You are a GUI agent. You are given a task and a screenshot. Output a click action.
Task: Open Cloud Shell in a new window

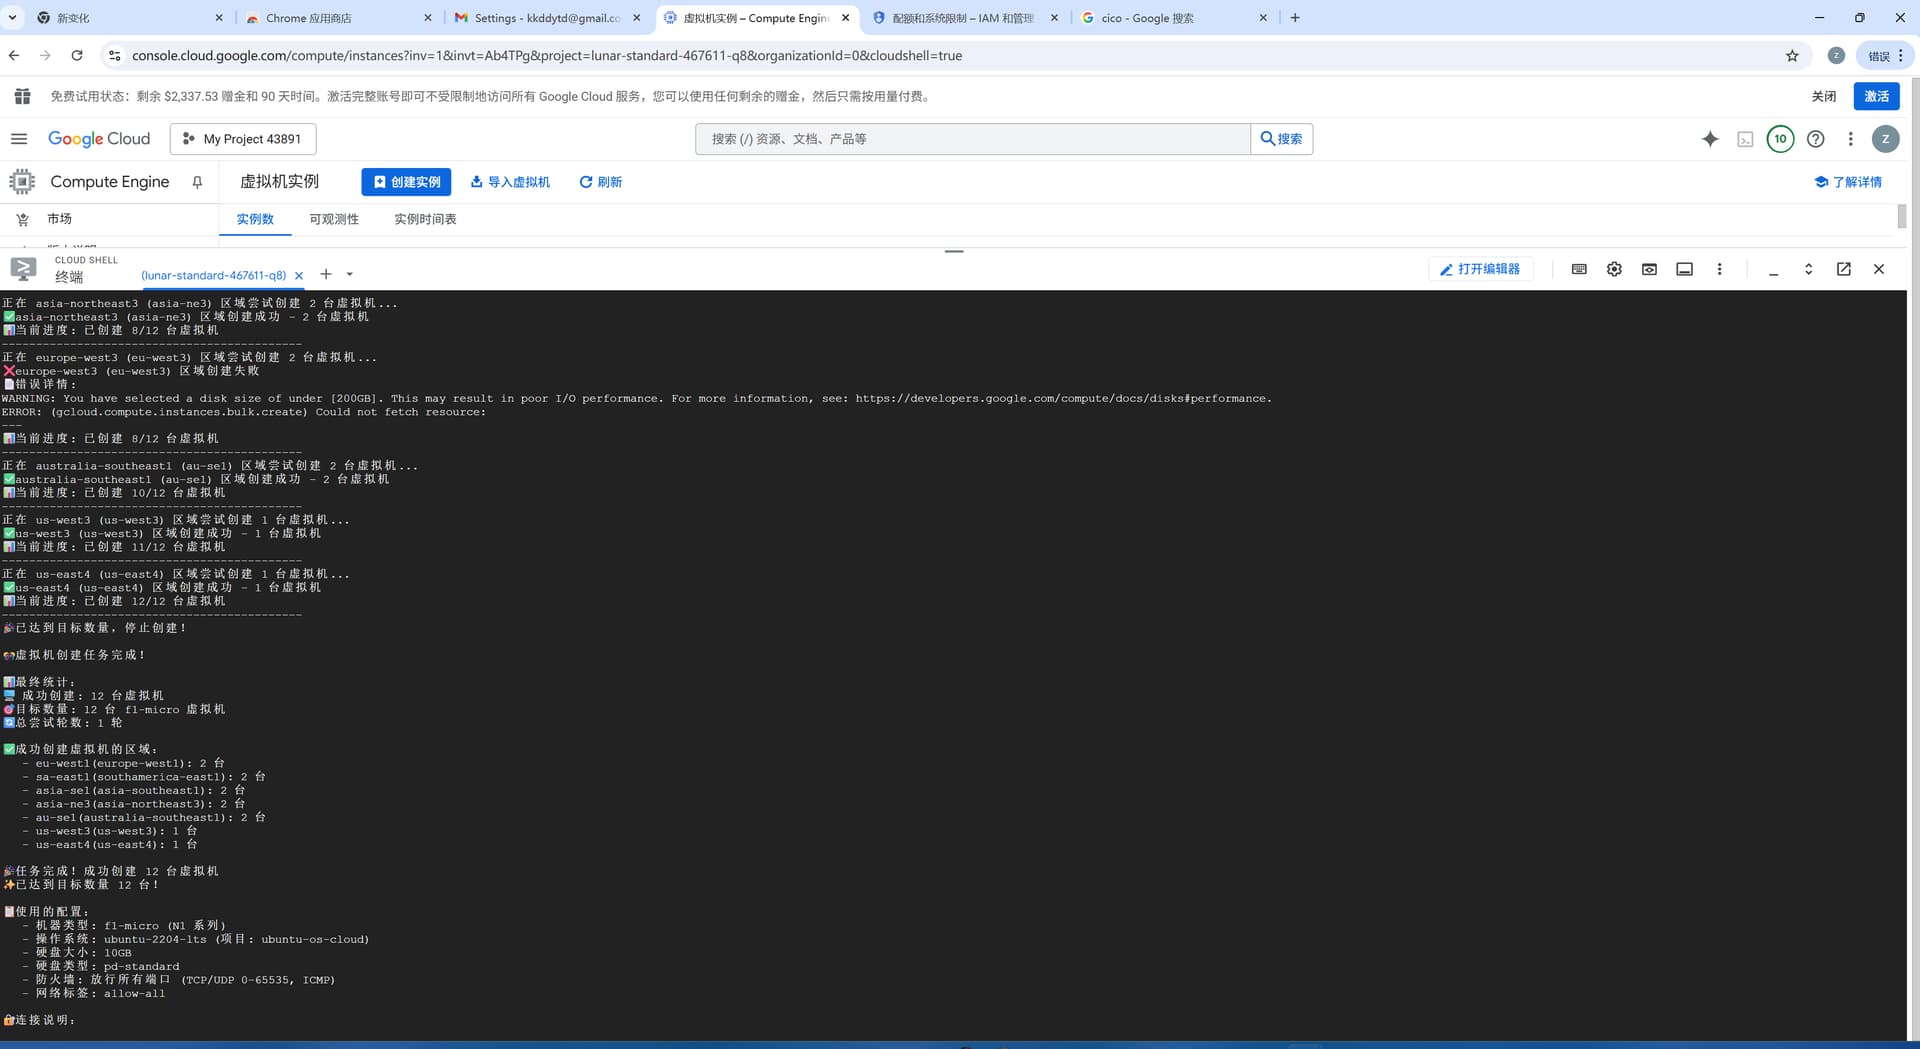pos(1843,269)
